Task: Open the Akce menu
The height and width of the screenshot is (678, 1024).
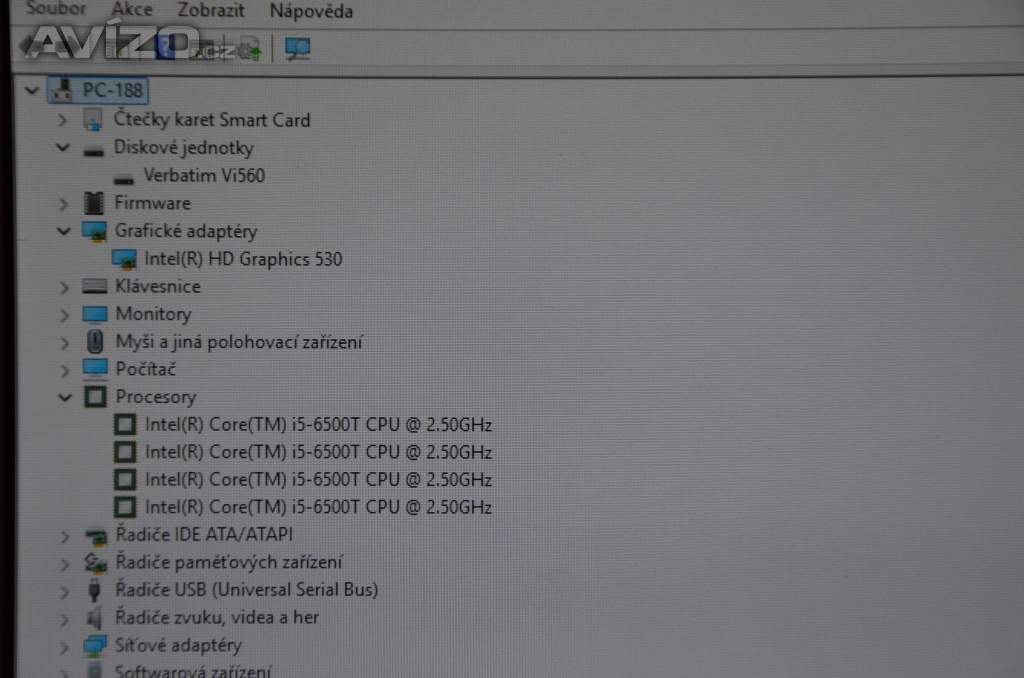Action: pos(132,10)
